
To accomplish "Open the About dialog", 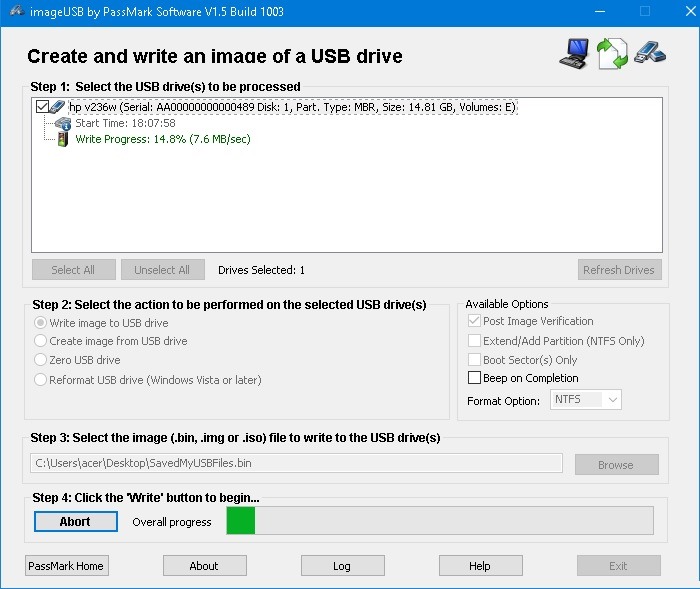I will click(x=204, y=566).
